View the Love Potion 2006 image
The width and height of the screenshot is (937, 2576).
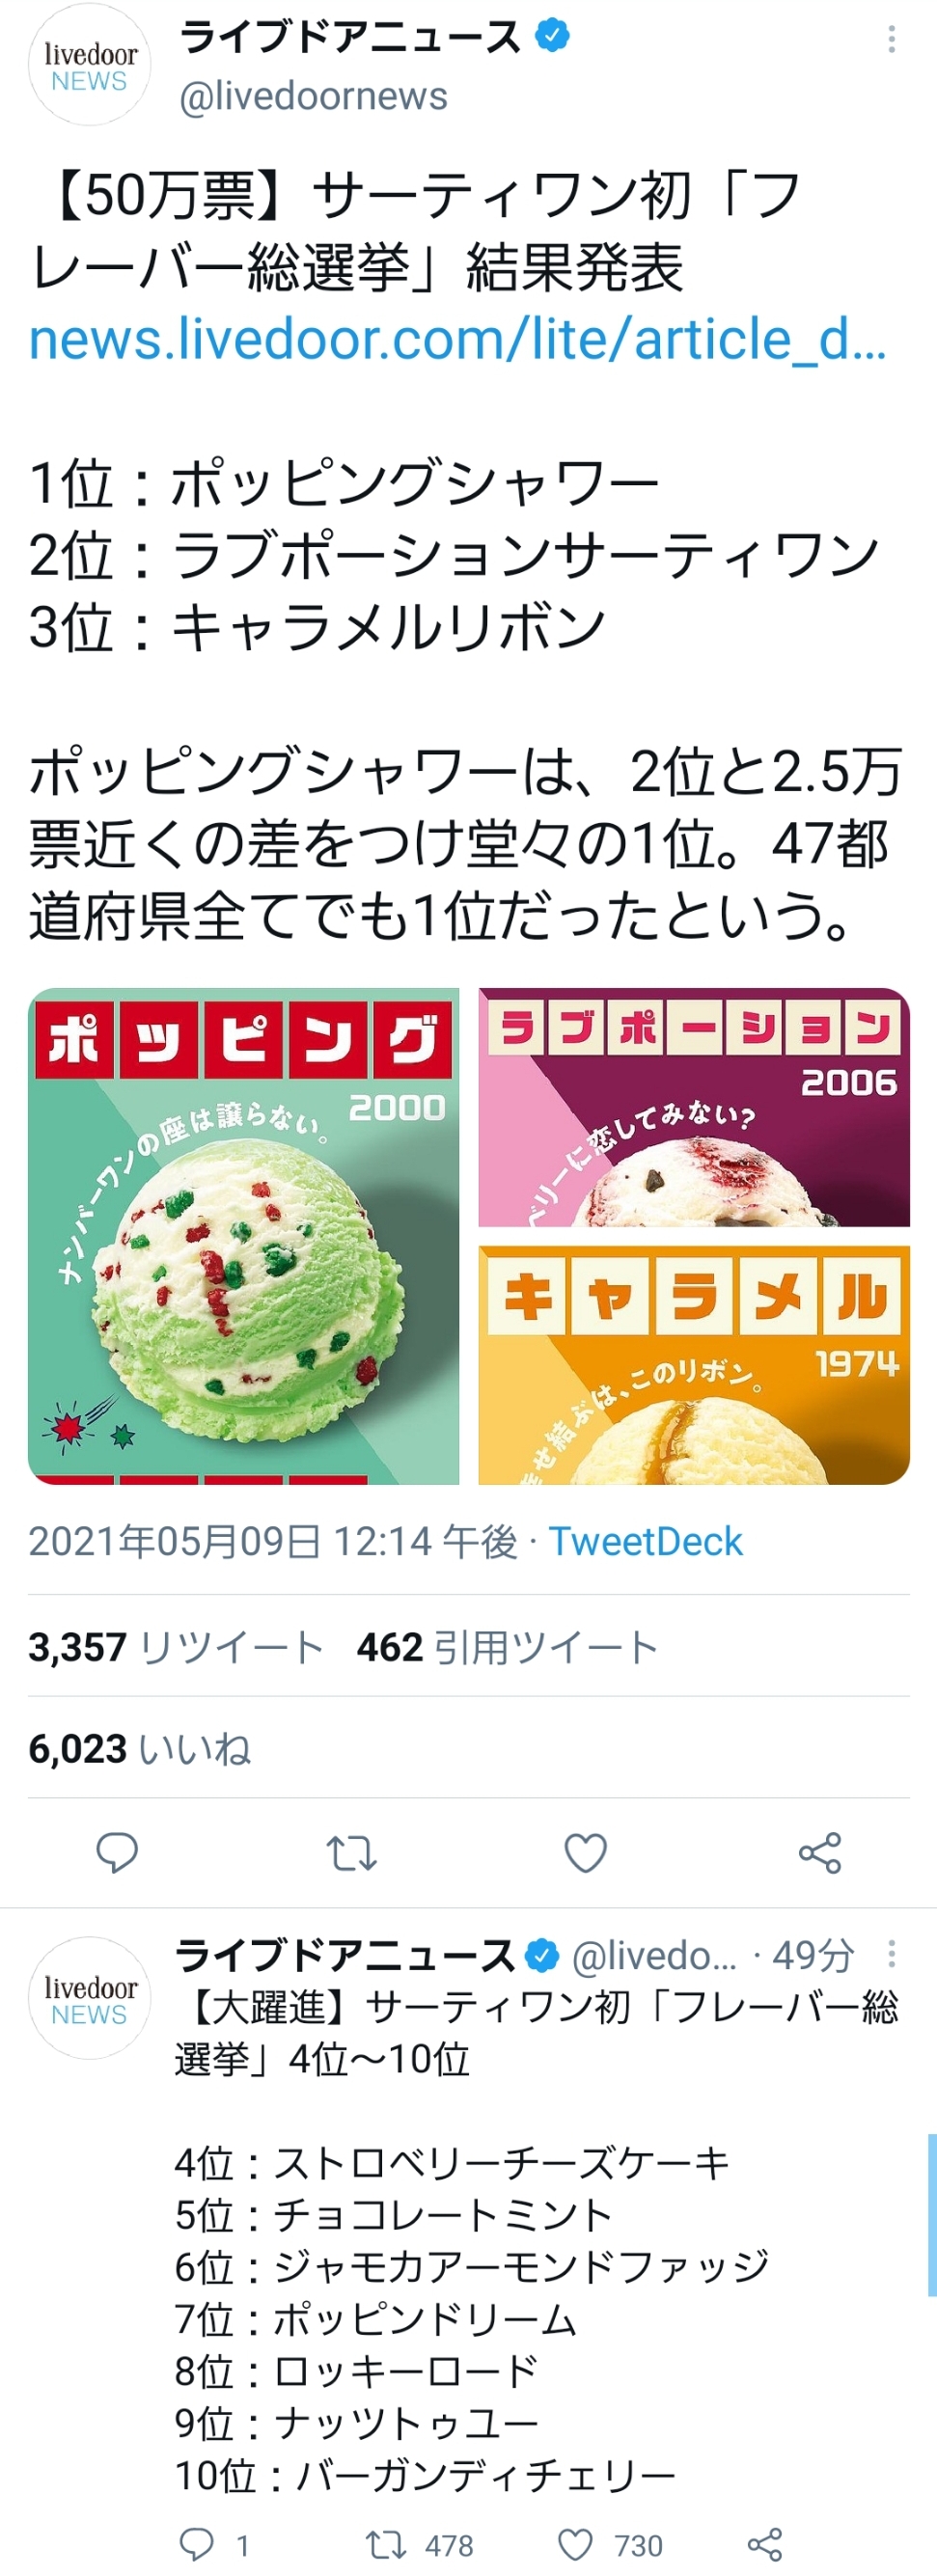(694, 1107)
